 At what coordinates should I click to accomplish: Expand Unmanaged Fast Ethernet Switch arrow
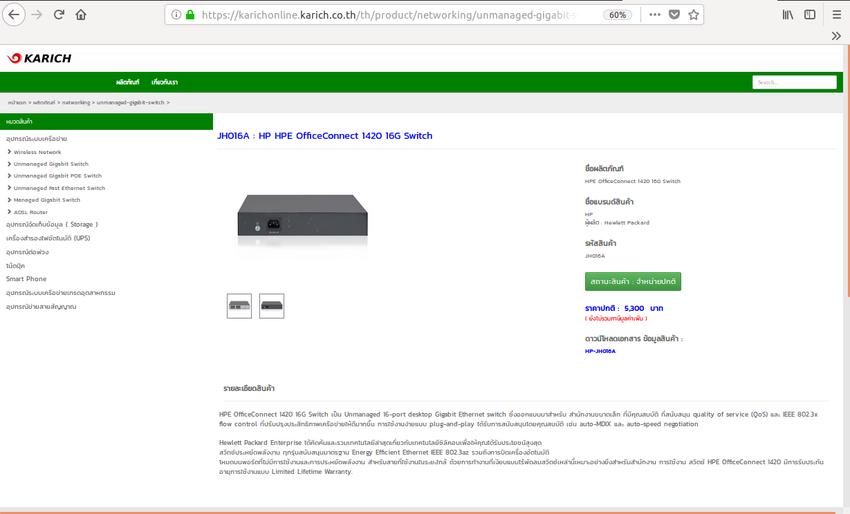click(x=9, y=188)
